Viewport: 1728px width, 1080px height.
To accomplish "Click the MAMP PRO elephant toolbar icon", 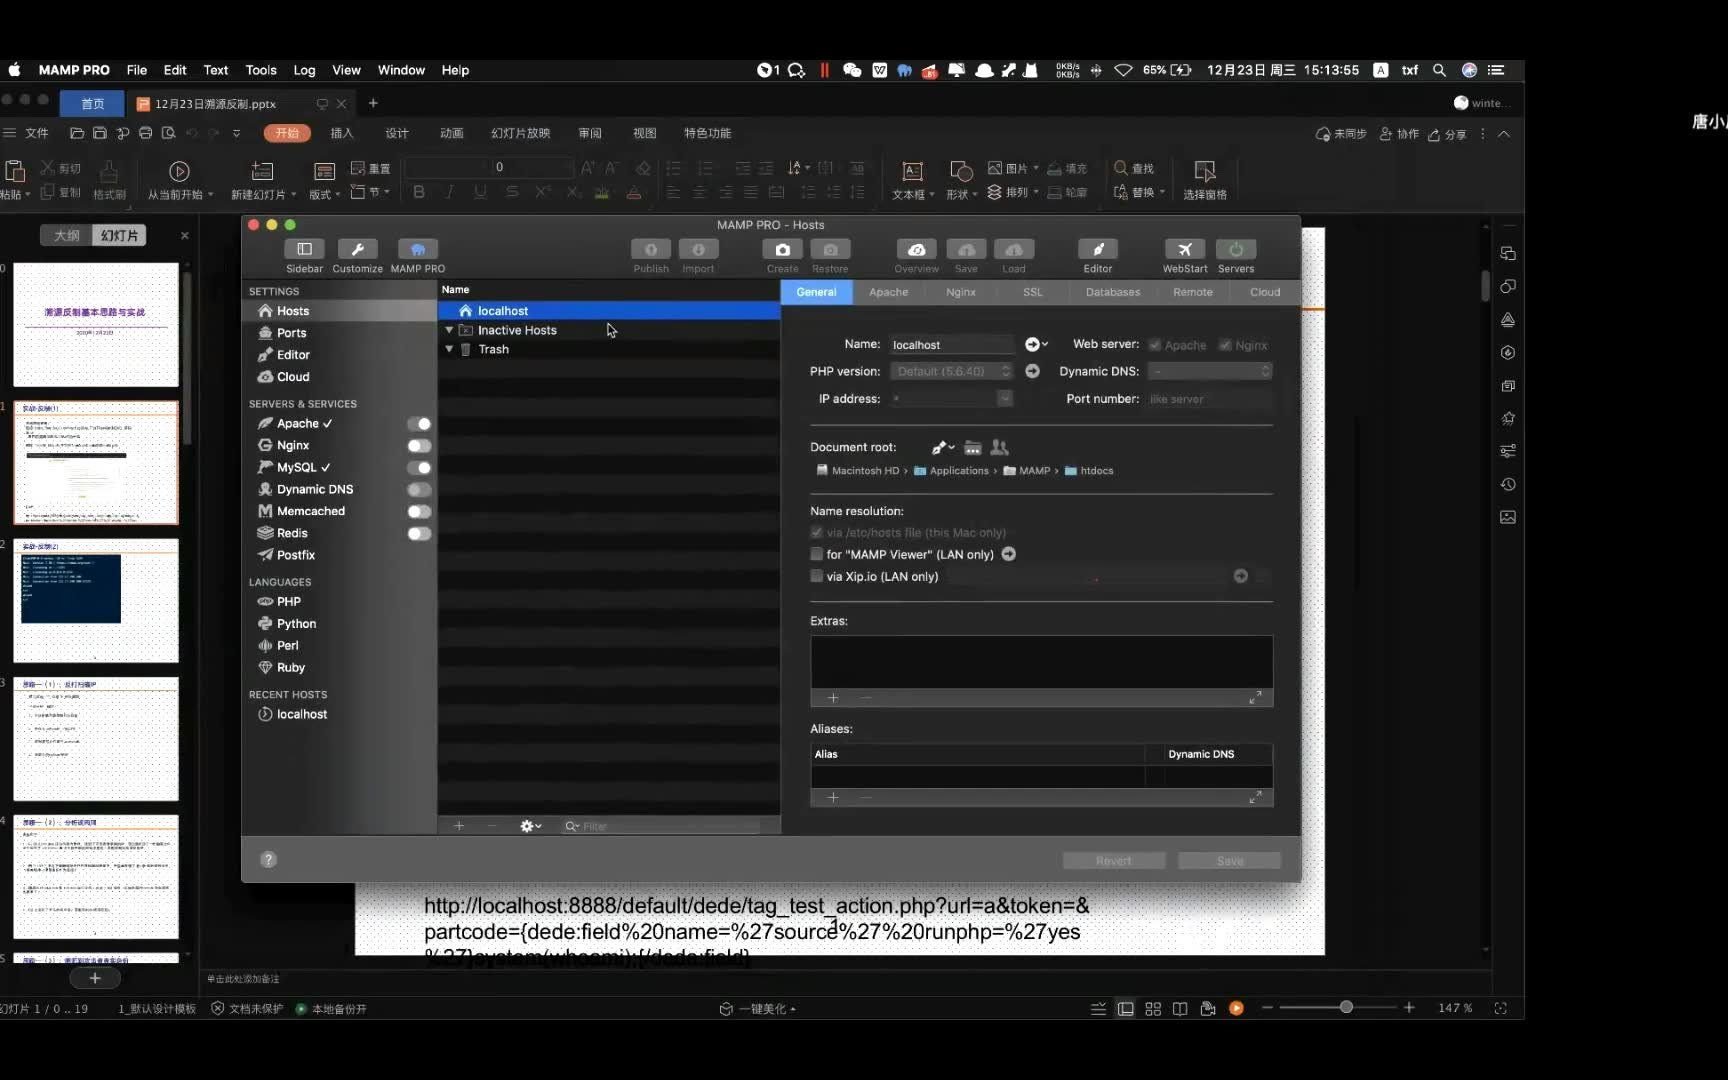I will (418, 249).
